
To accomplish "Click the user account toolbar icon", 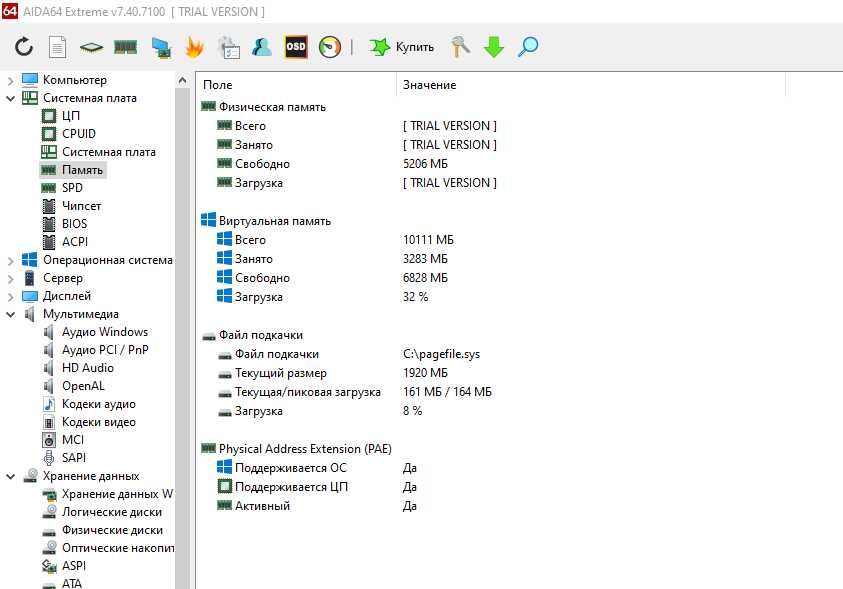I will pyautogui.click(x=262, y=47).
